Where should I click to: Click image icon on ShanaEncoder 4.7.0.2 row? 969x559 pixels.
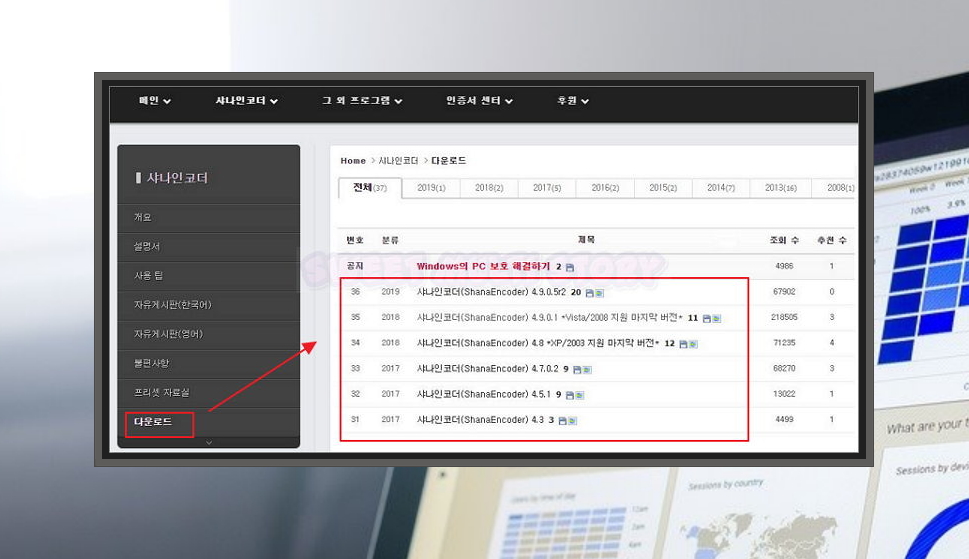pyautogui.click(x=586, y=370)
